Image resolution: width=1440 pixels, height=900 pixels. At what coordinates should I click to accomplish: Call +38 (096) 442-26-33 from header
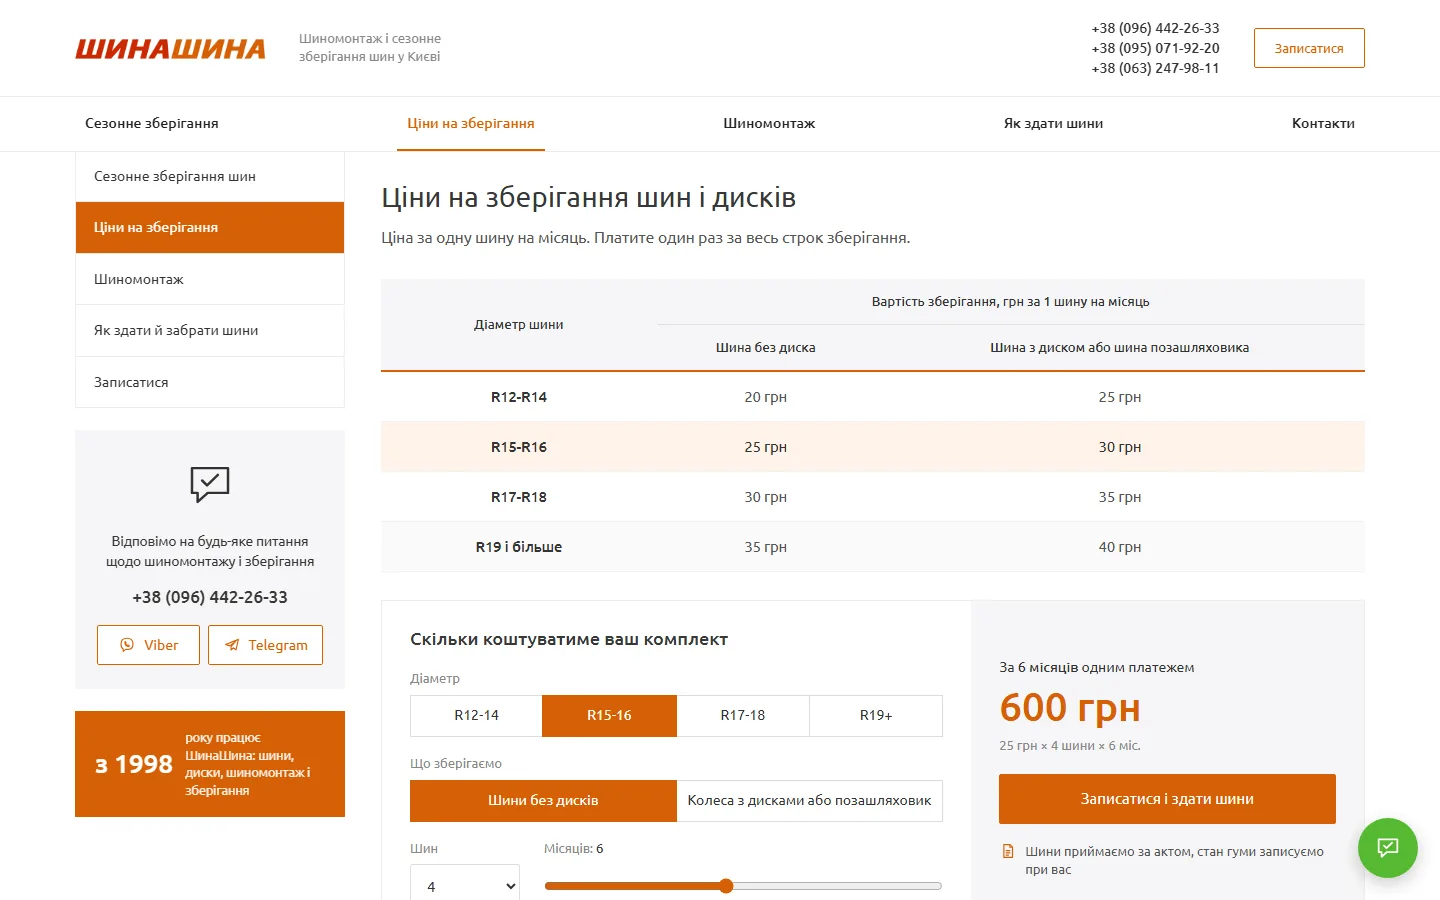click(x=1155, y=28)
